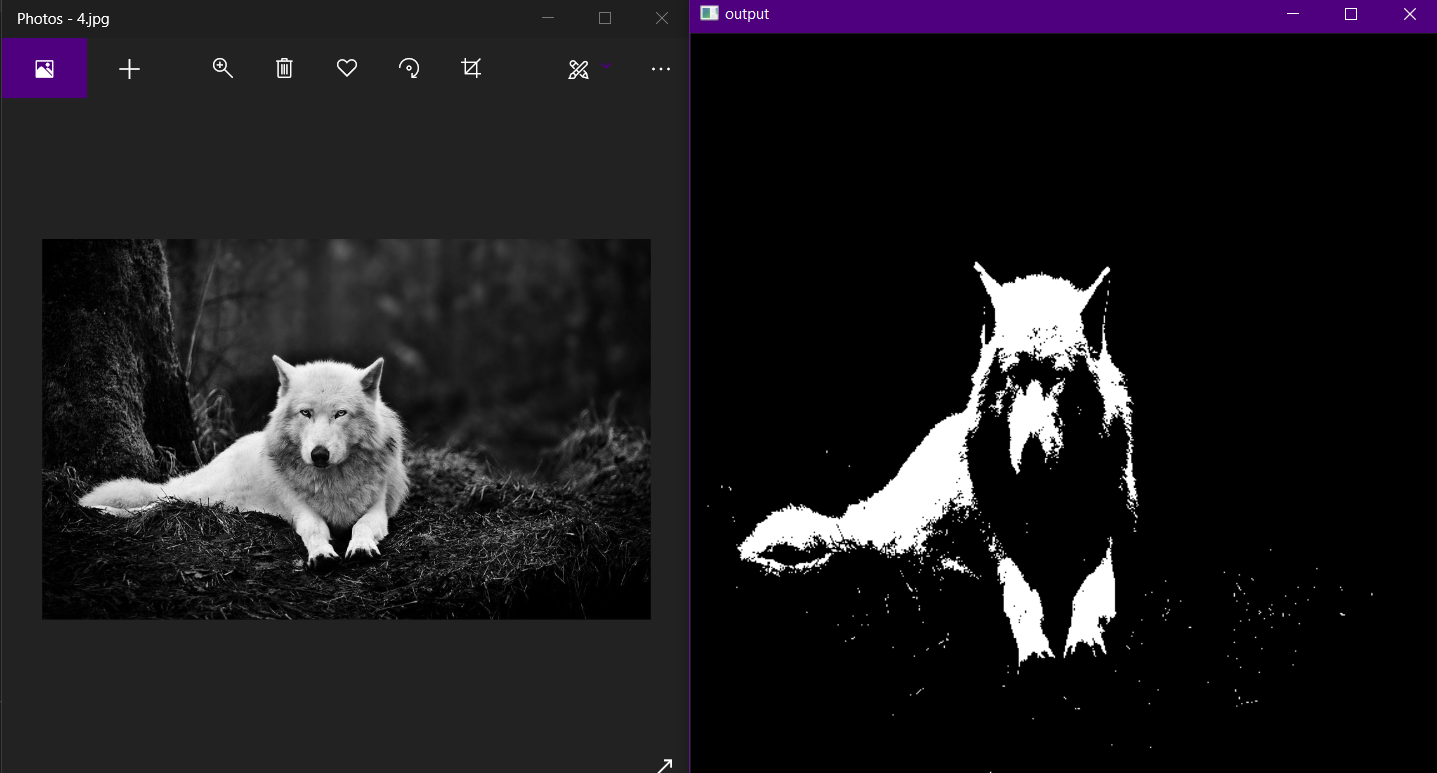Maximize the output window
1437x773 pixels.
point(1351,14)
